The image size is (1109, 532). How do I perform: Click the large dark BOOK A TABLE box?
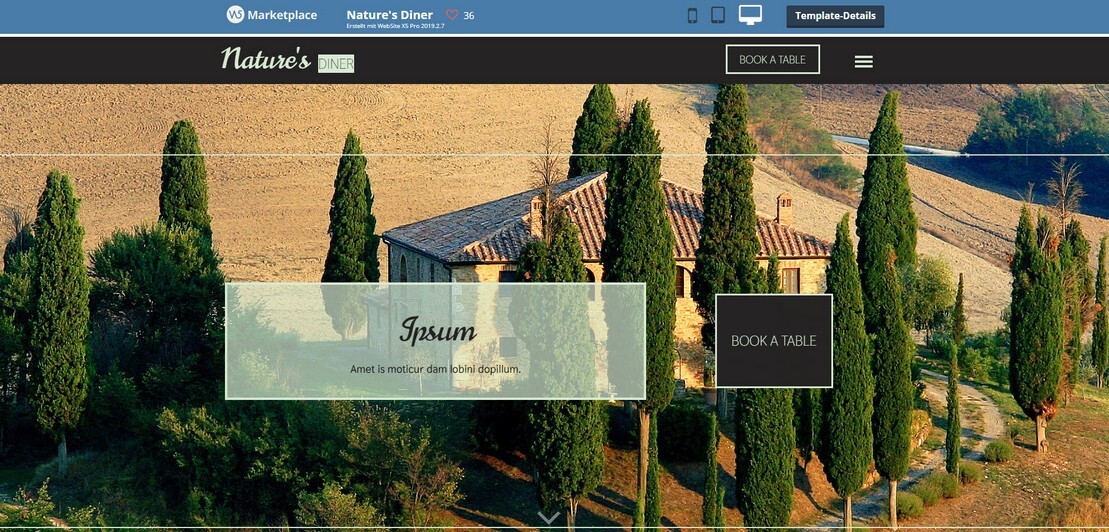tap(774, 341)
